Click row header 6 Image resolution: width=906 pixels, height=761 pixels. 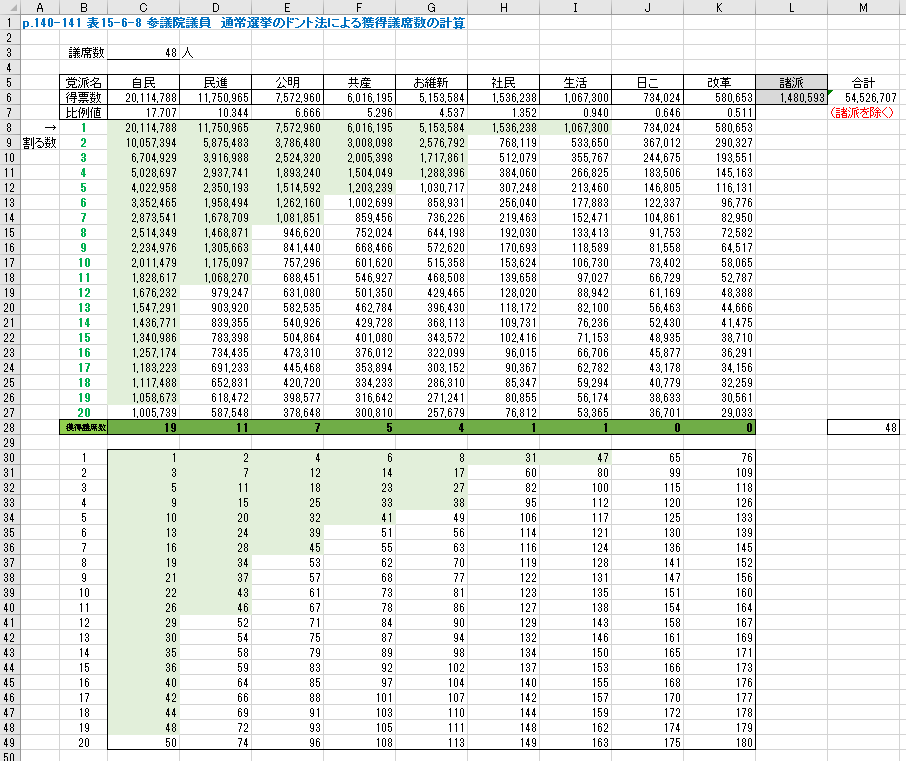[x=10, y=98]
